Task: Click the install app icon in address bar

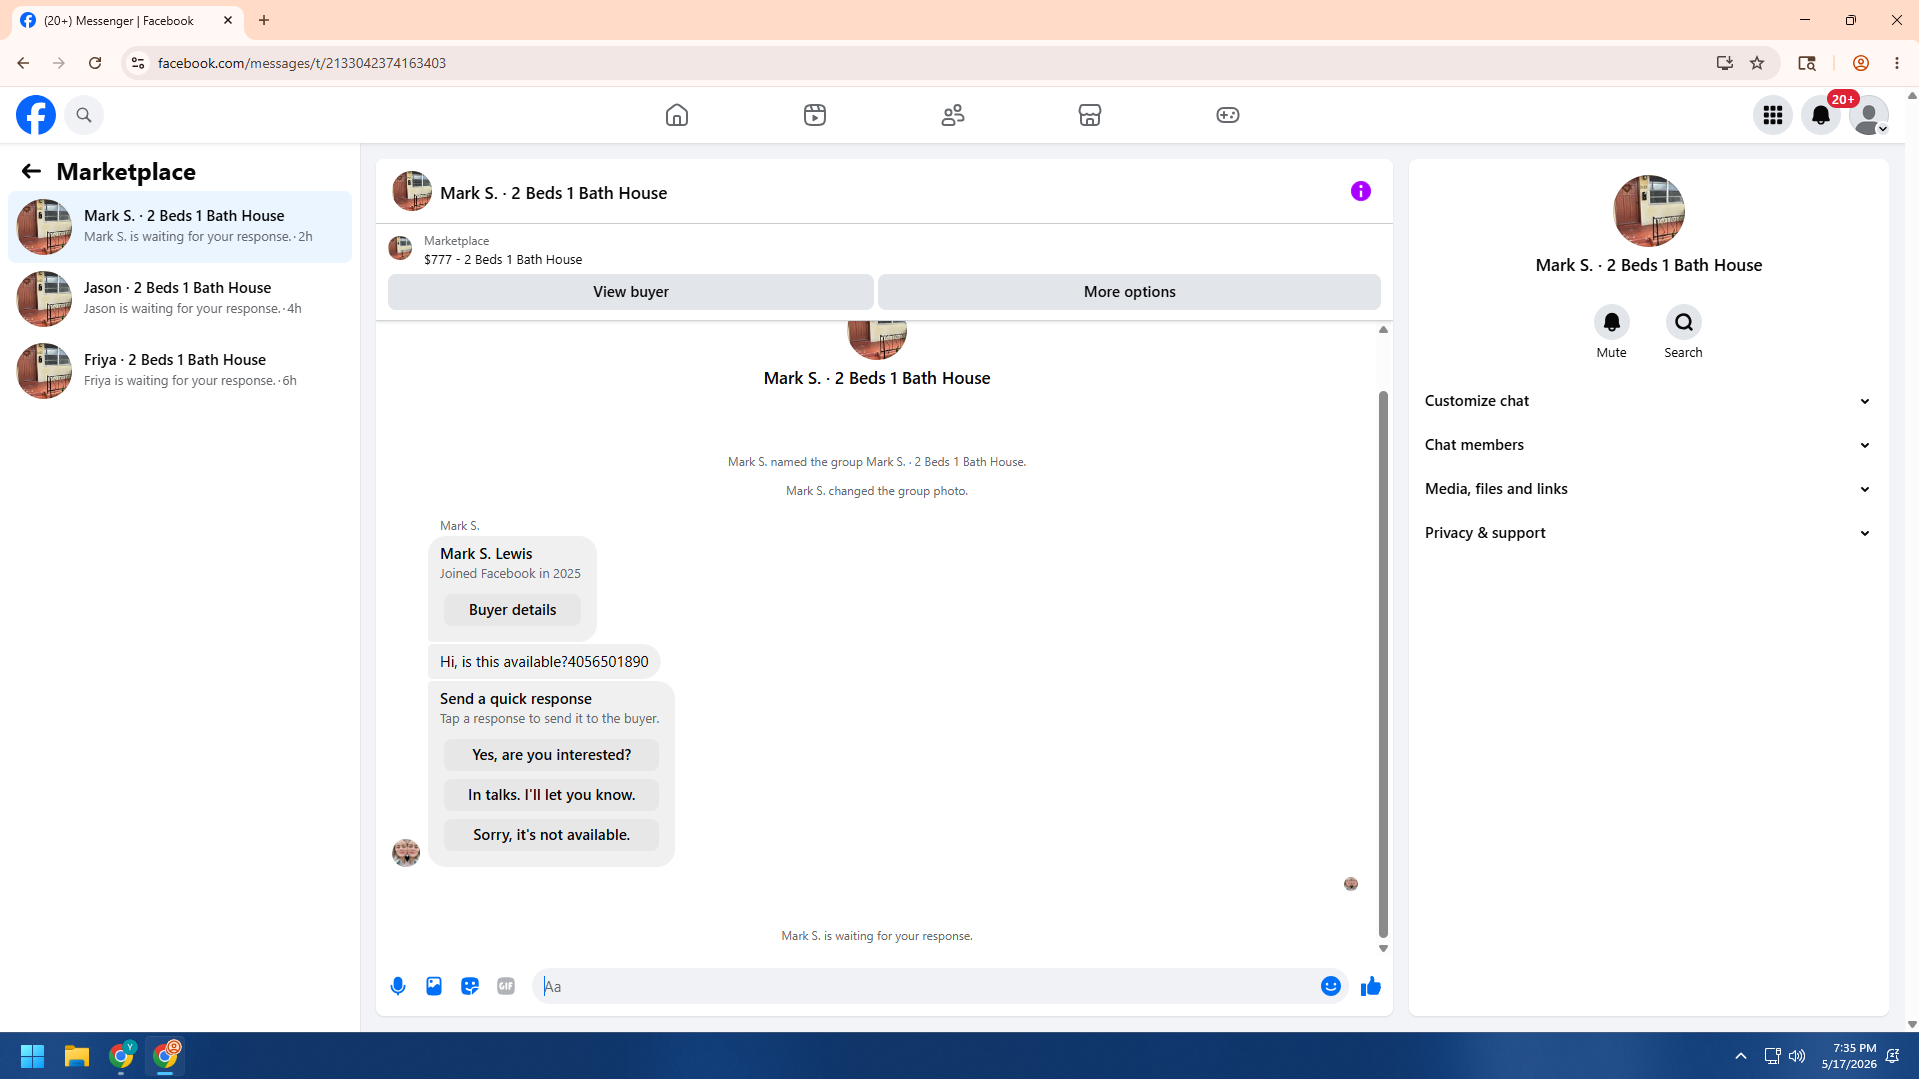Action: pyautogui.click(x=1725, y=63)
